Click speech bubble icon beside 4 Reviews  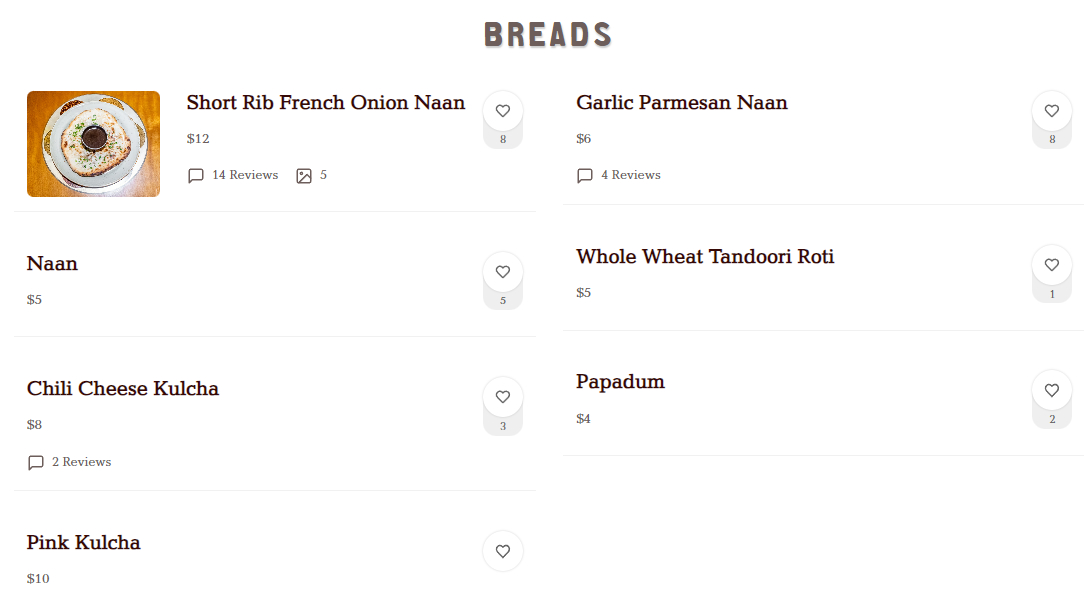coord(585,176)
